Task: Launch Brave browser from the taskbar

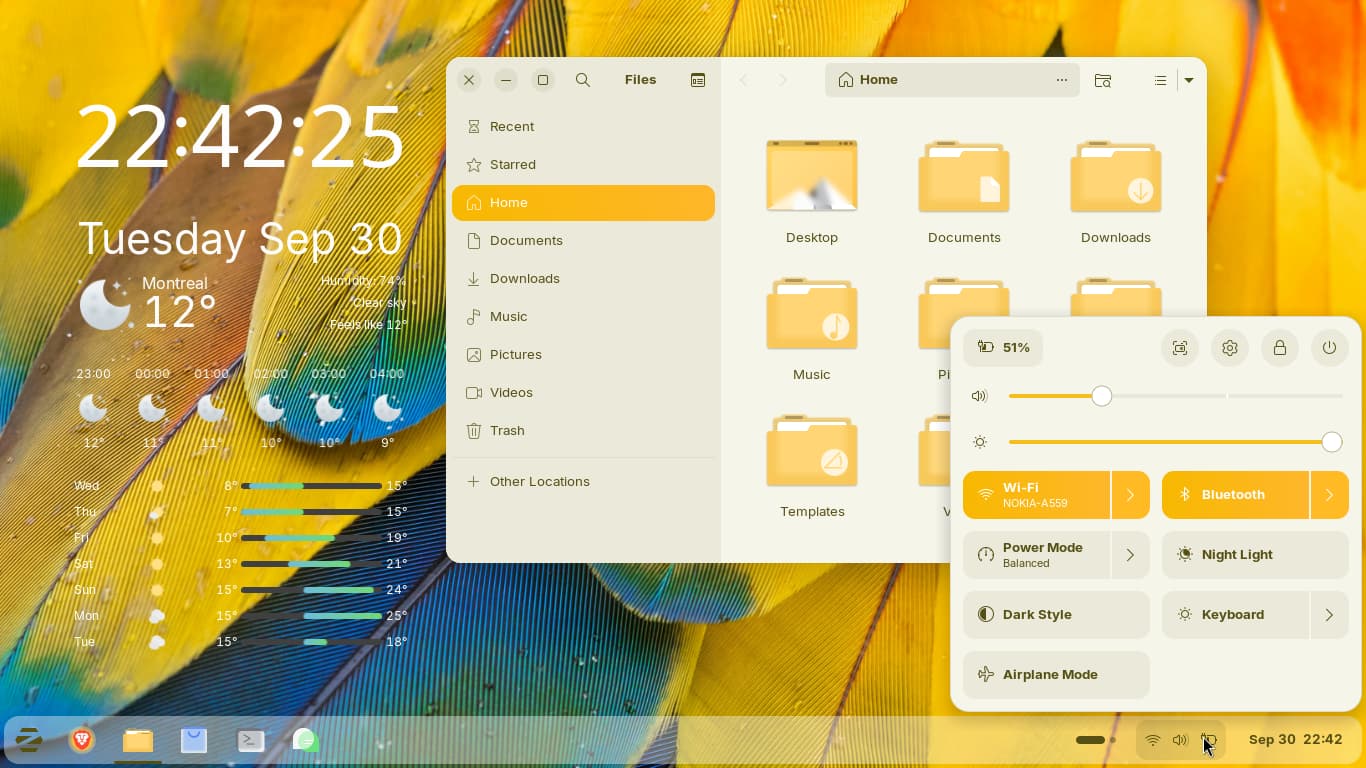Action: coord(82,740)
